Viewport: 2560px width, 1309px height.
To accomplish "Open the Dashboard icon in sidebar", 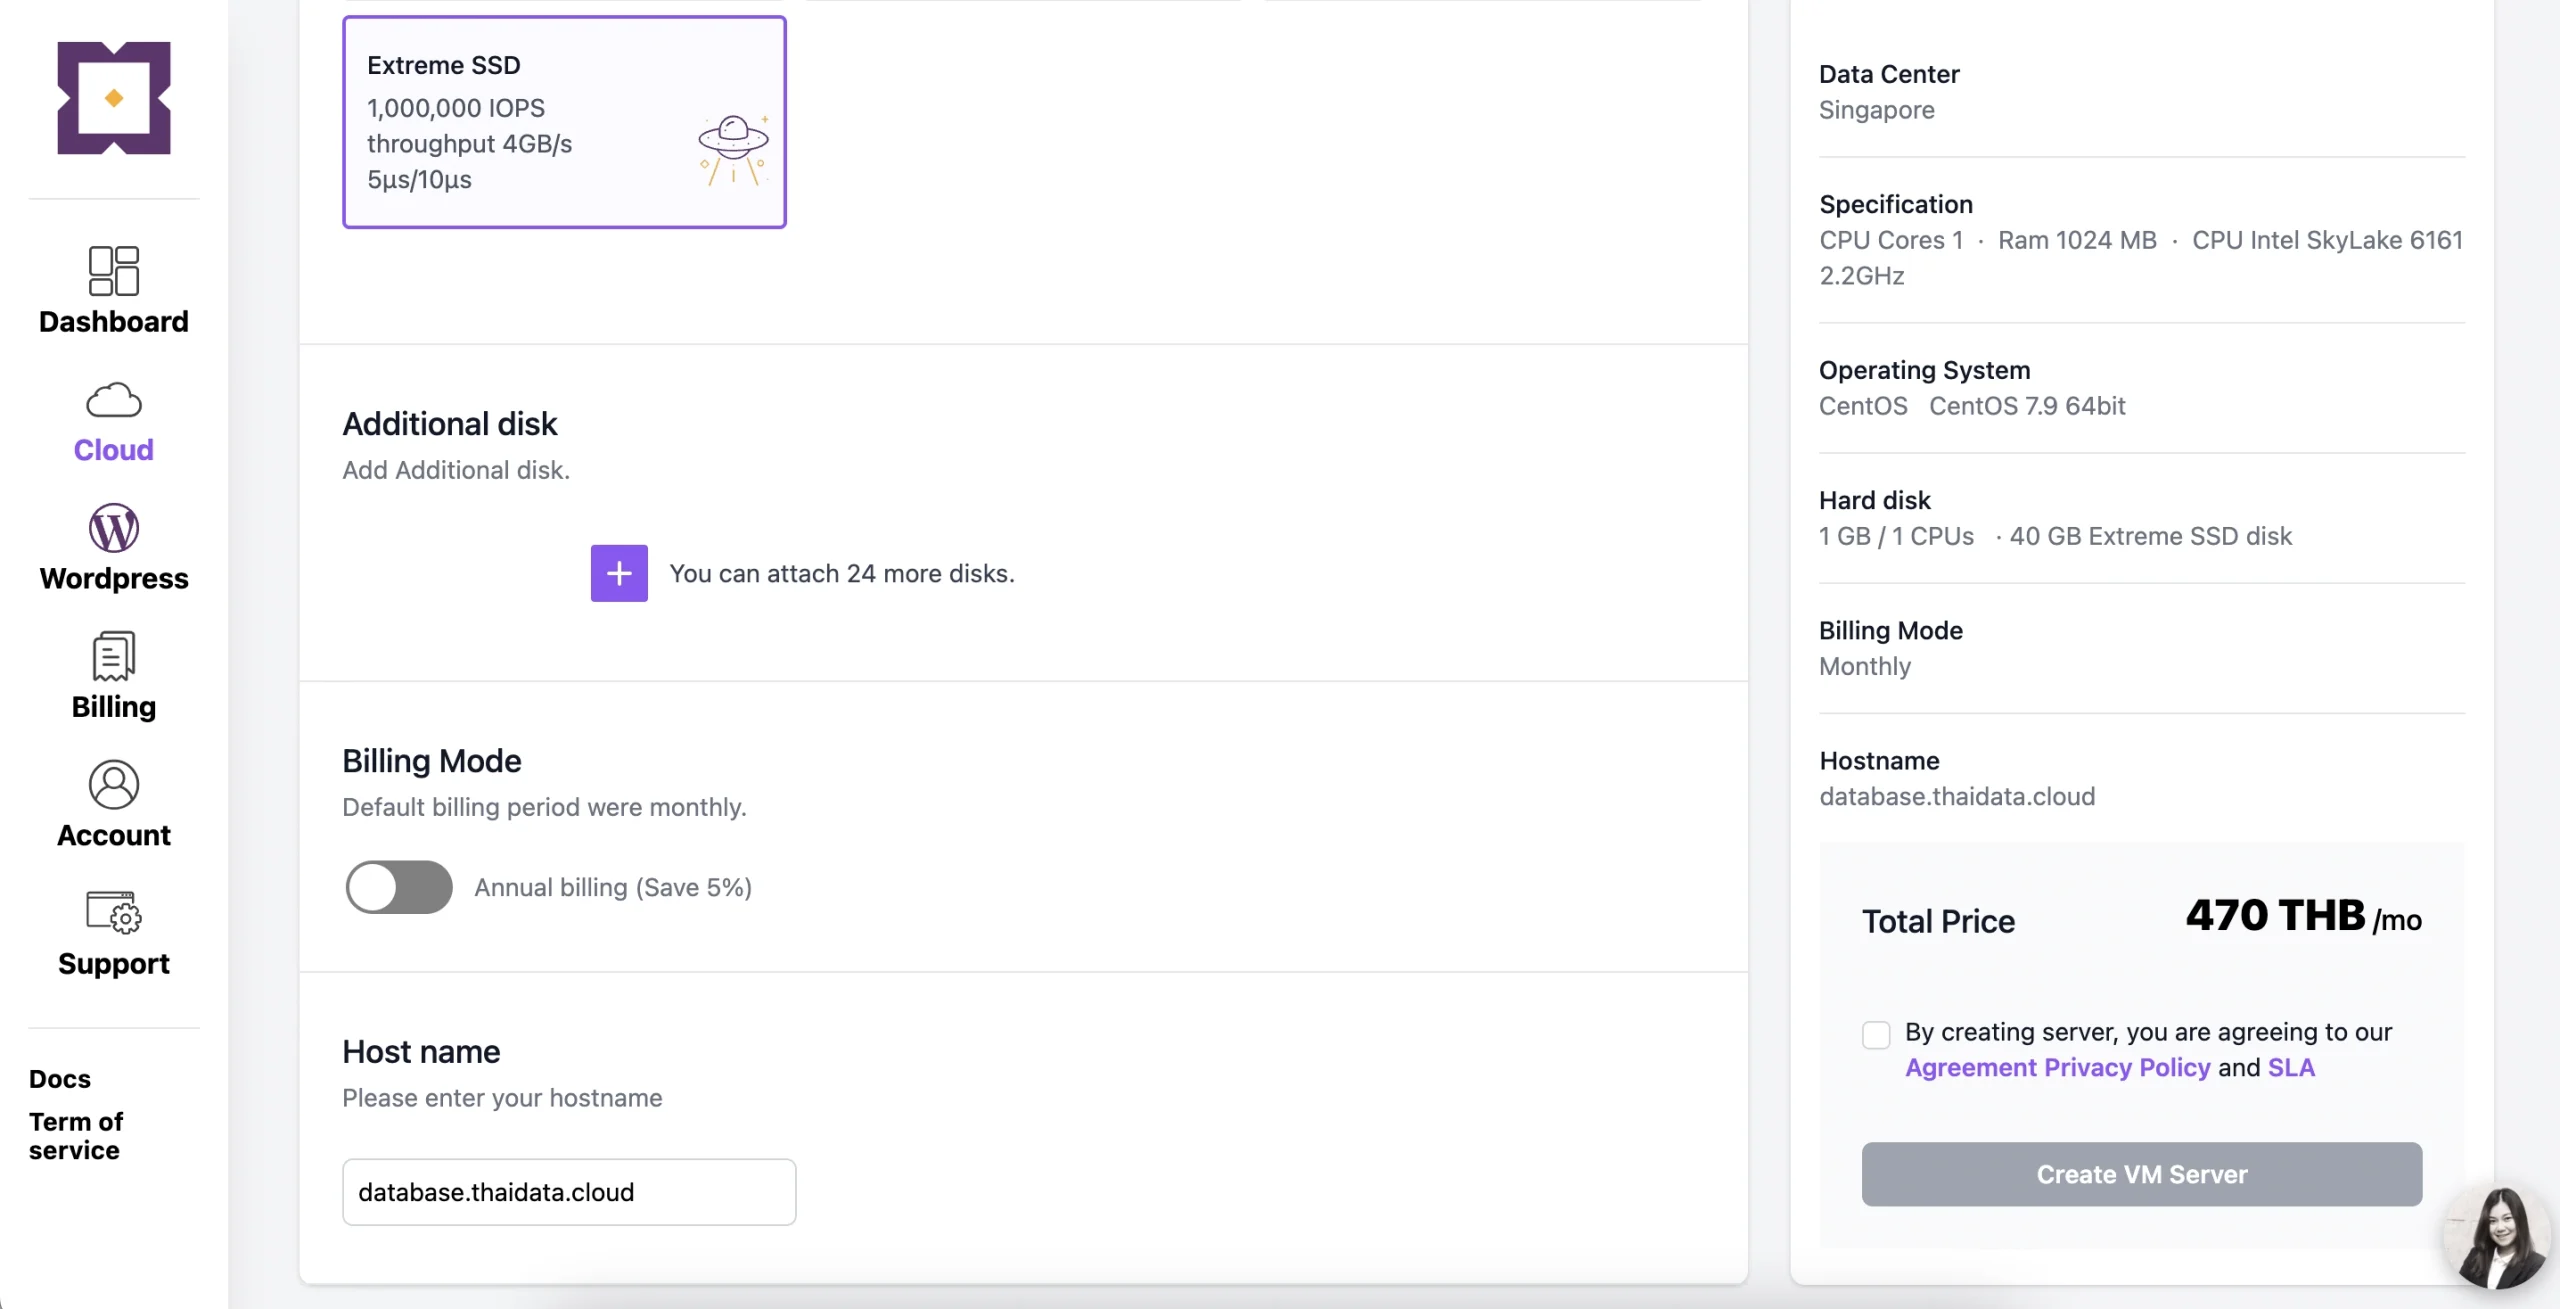I will [x=114, y=271].
